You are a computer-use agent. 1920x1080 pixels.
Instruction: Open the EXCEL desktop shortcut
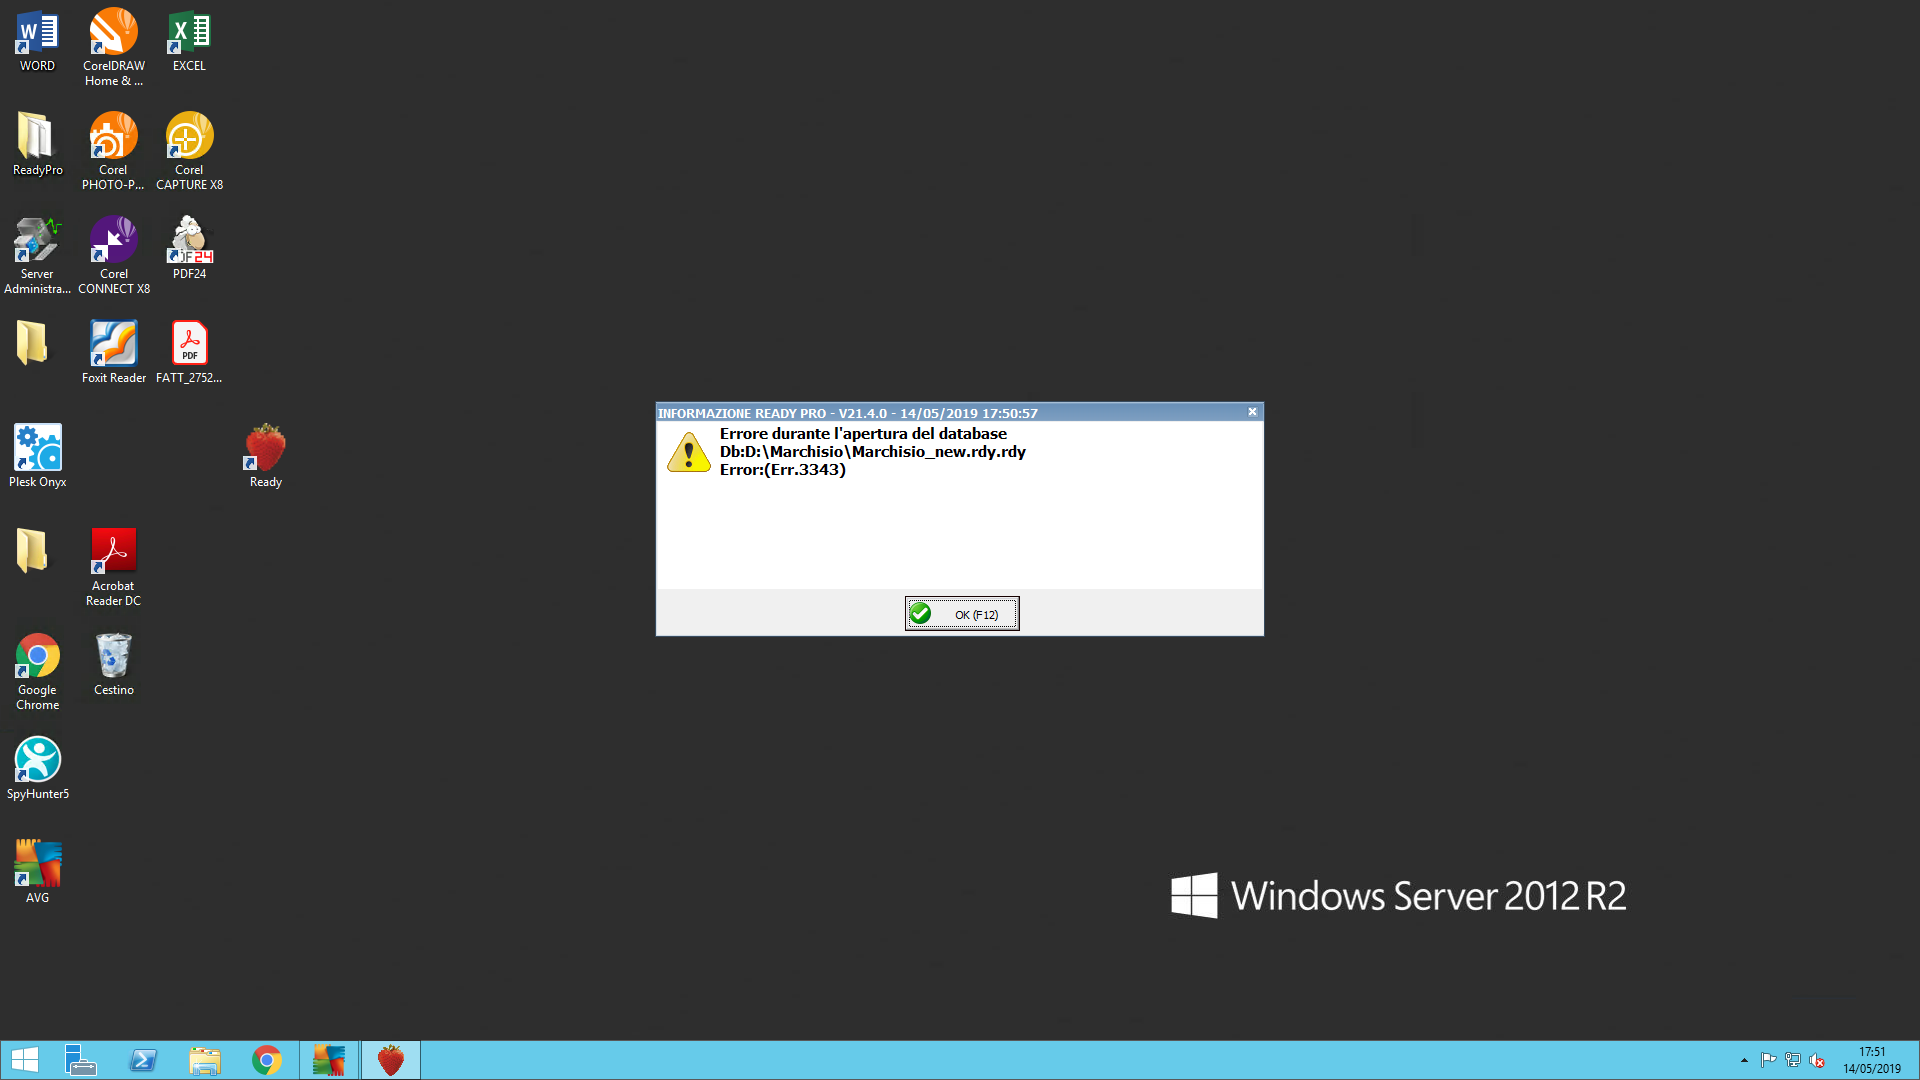[189, 41]
